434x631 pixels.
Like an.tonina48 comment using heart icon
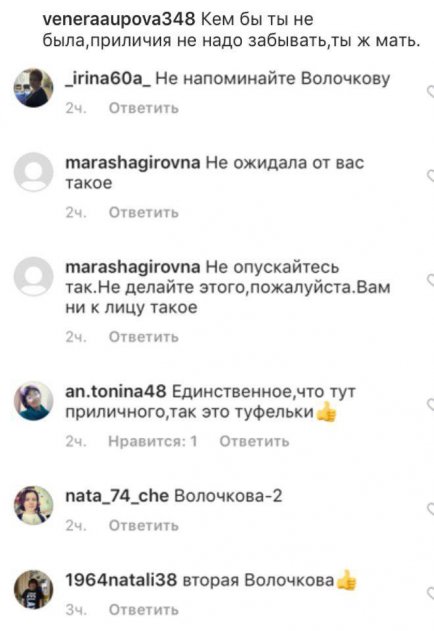(x=431, y=404)
